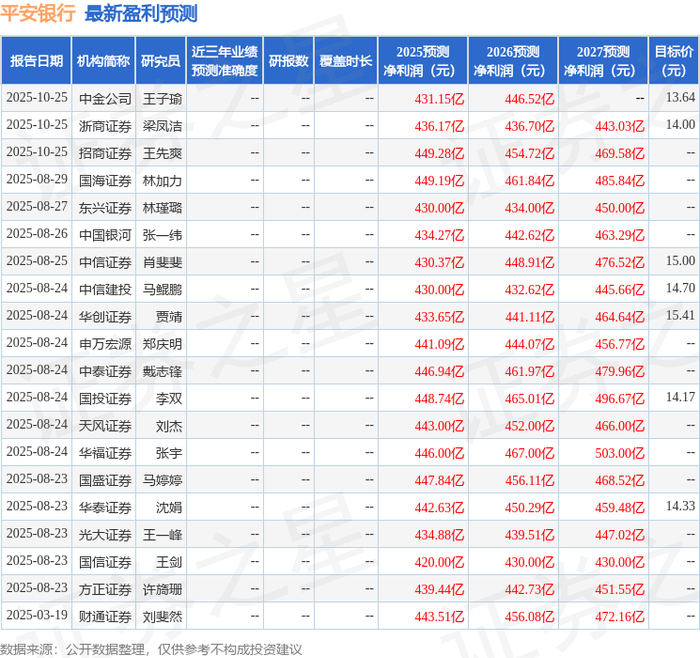The height and width of the screenshot is (658, 700).
Task: Click analyst name 王先爽
Action: click(x=162, y=154)
